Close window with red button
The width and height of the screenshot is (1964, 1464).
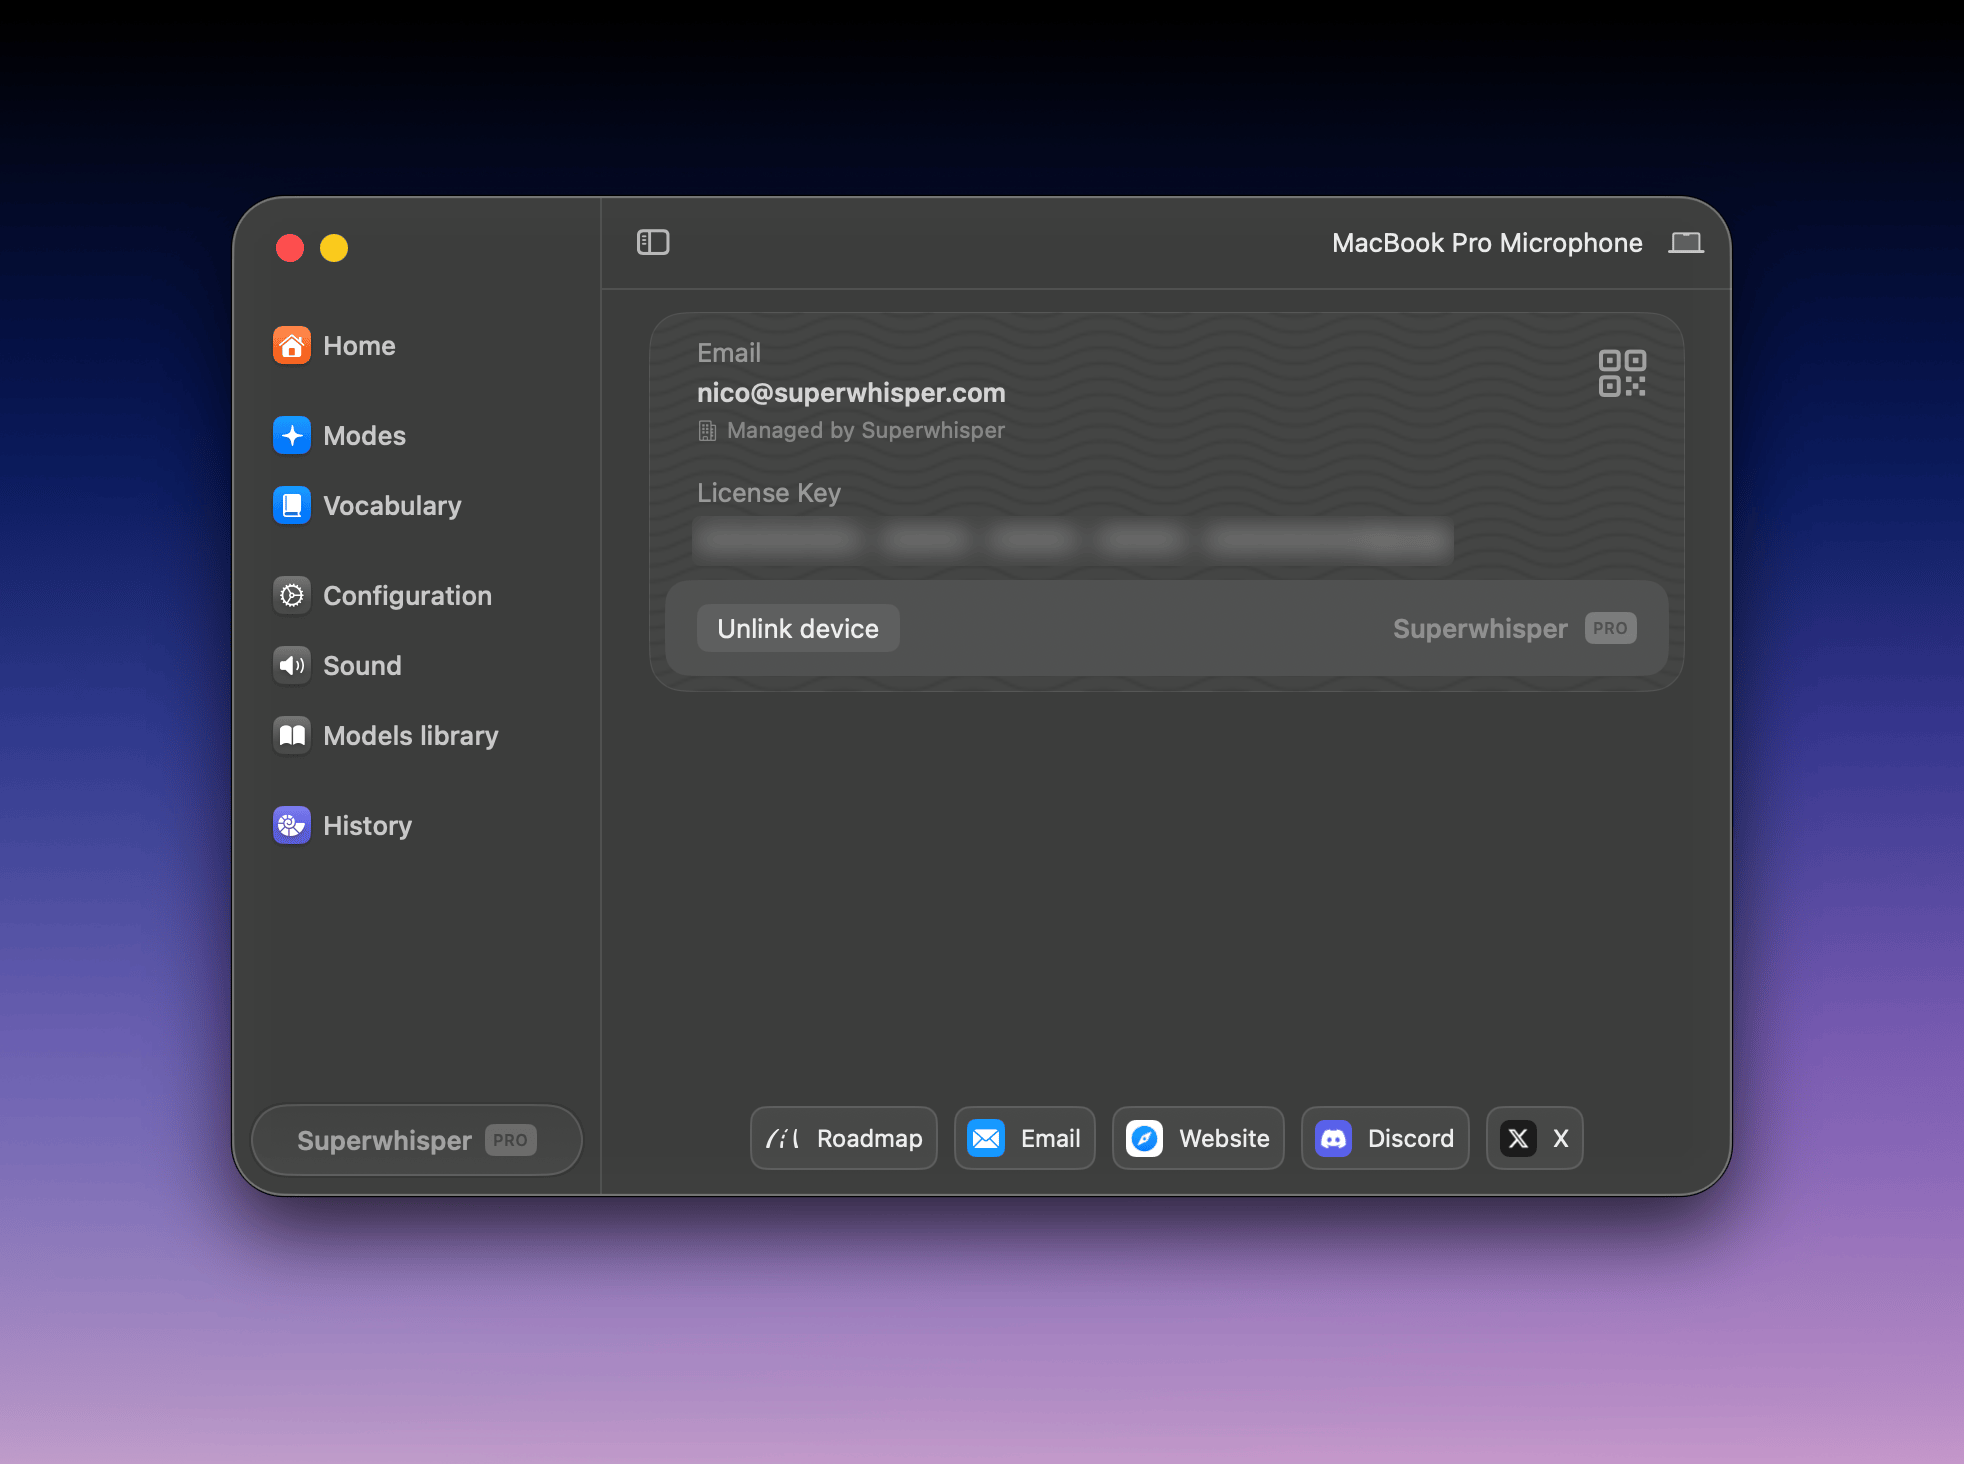click(x=290, y=247)
